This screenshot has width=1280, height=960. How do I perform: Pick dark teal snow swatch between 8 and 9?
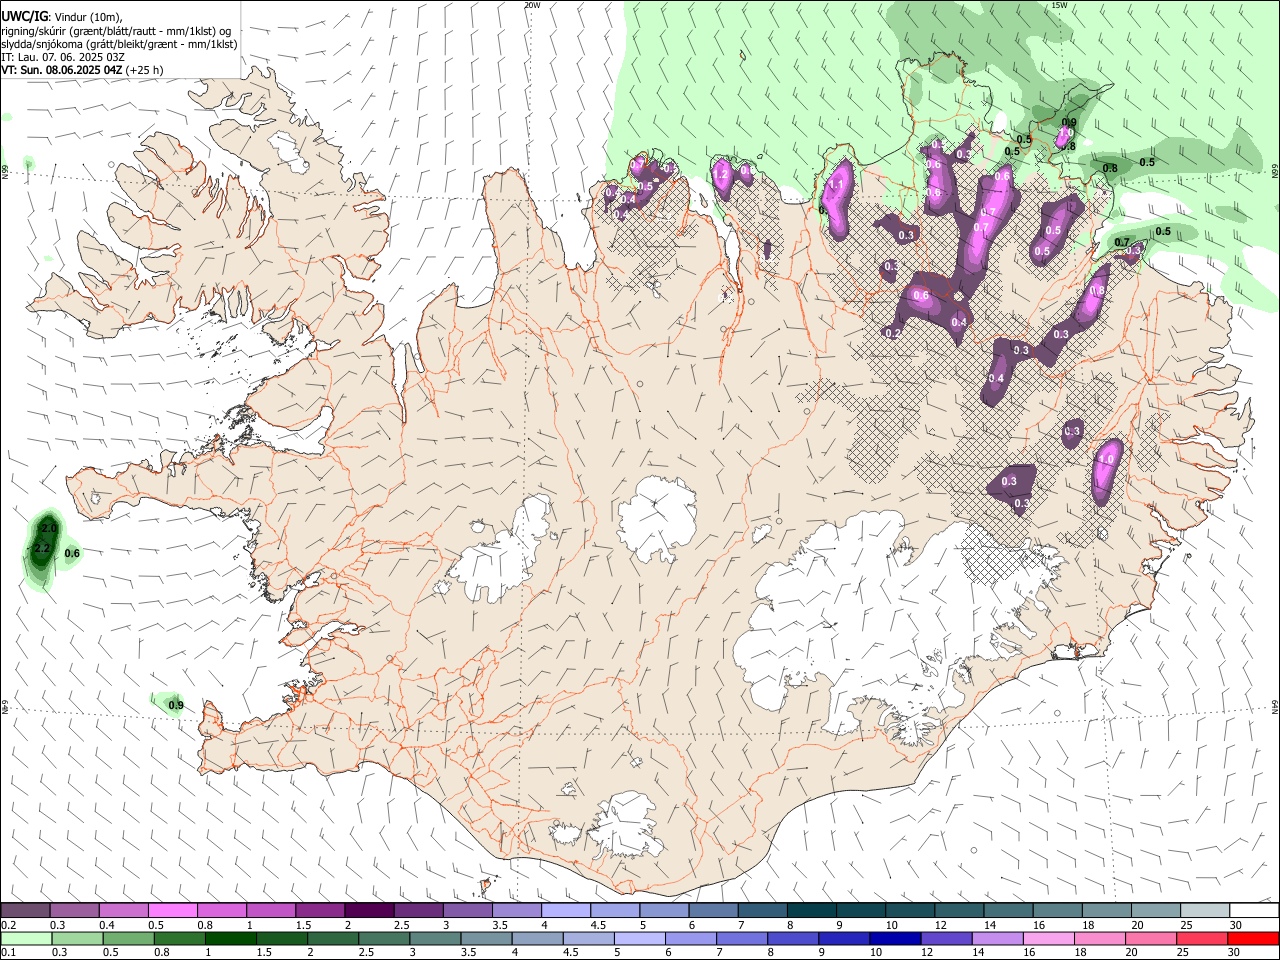812,911
